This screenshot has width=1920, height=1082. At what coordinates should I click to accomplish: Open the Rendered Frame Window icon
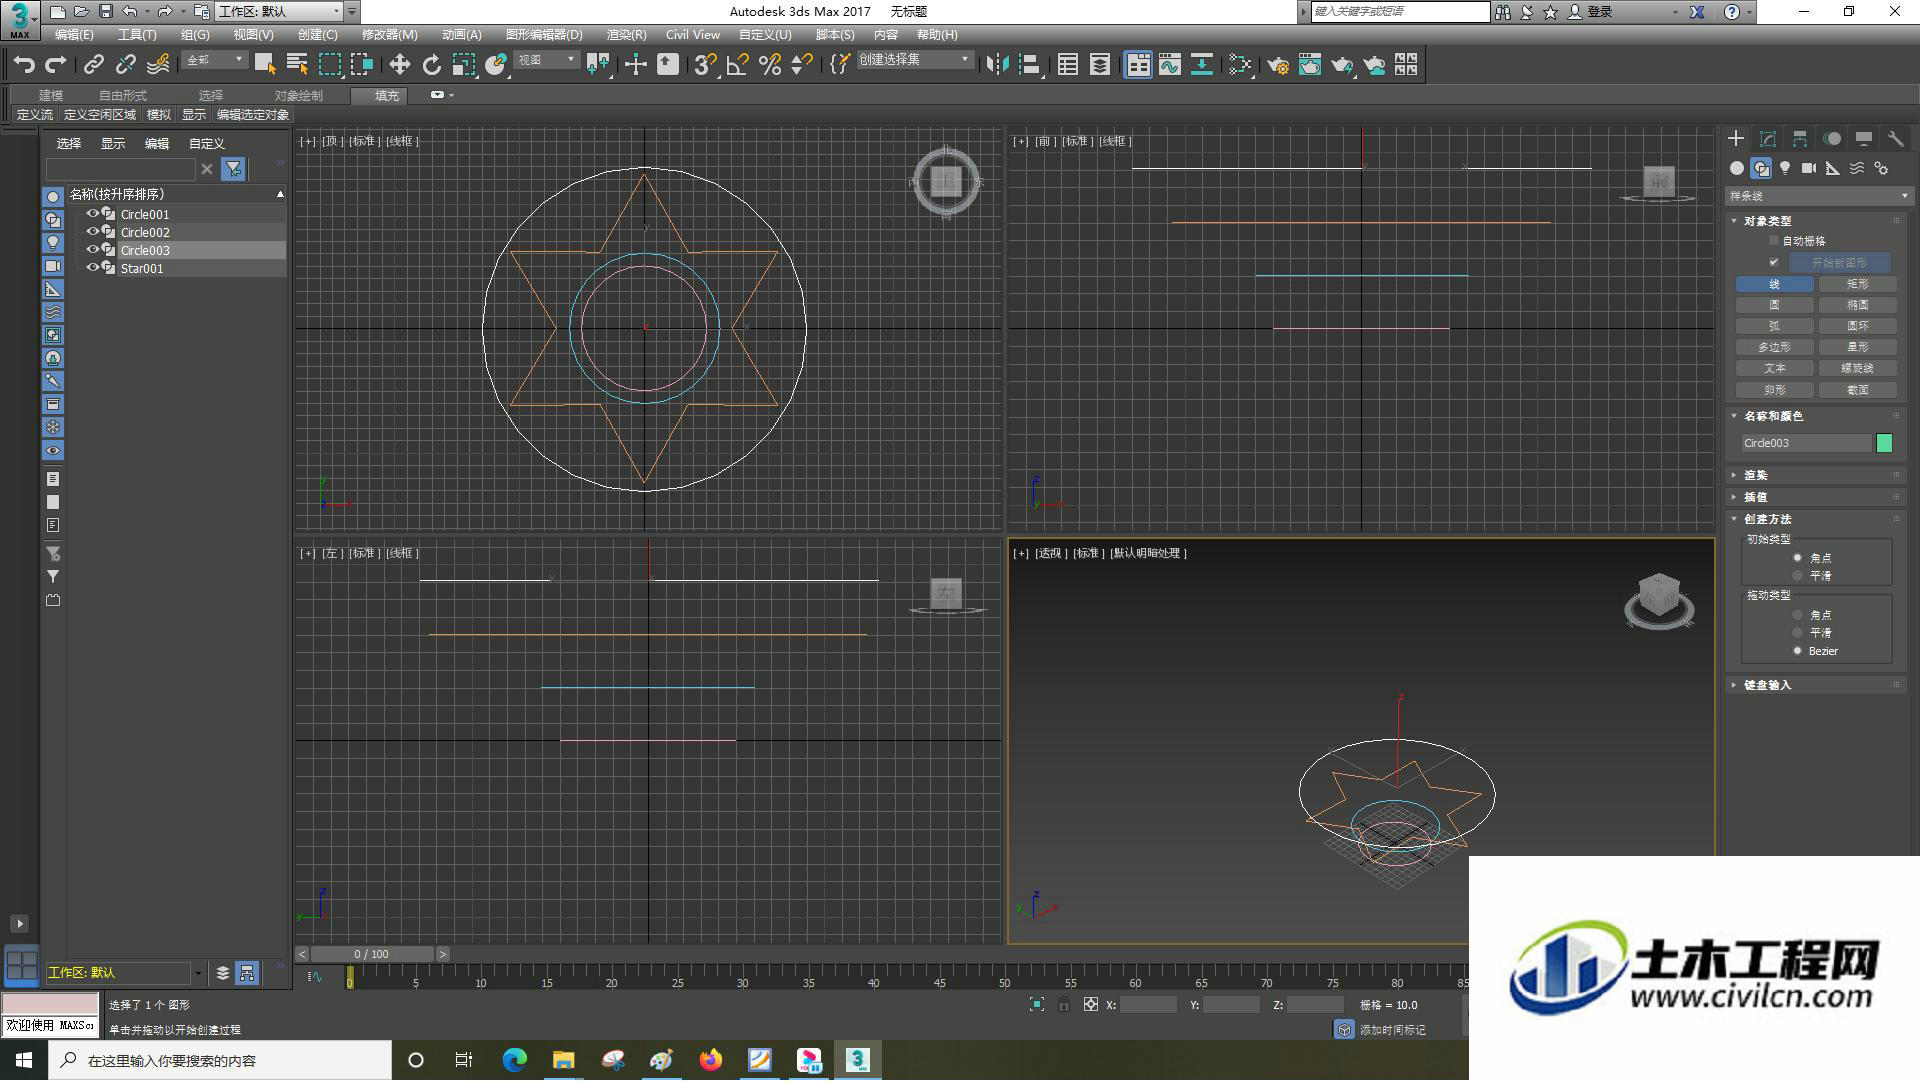pyautogui.click(x=1310, y=65)
